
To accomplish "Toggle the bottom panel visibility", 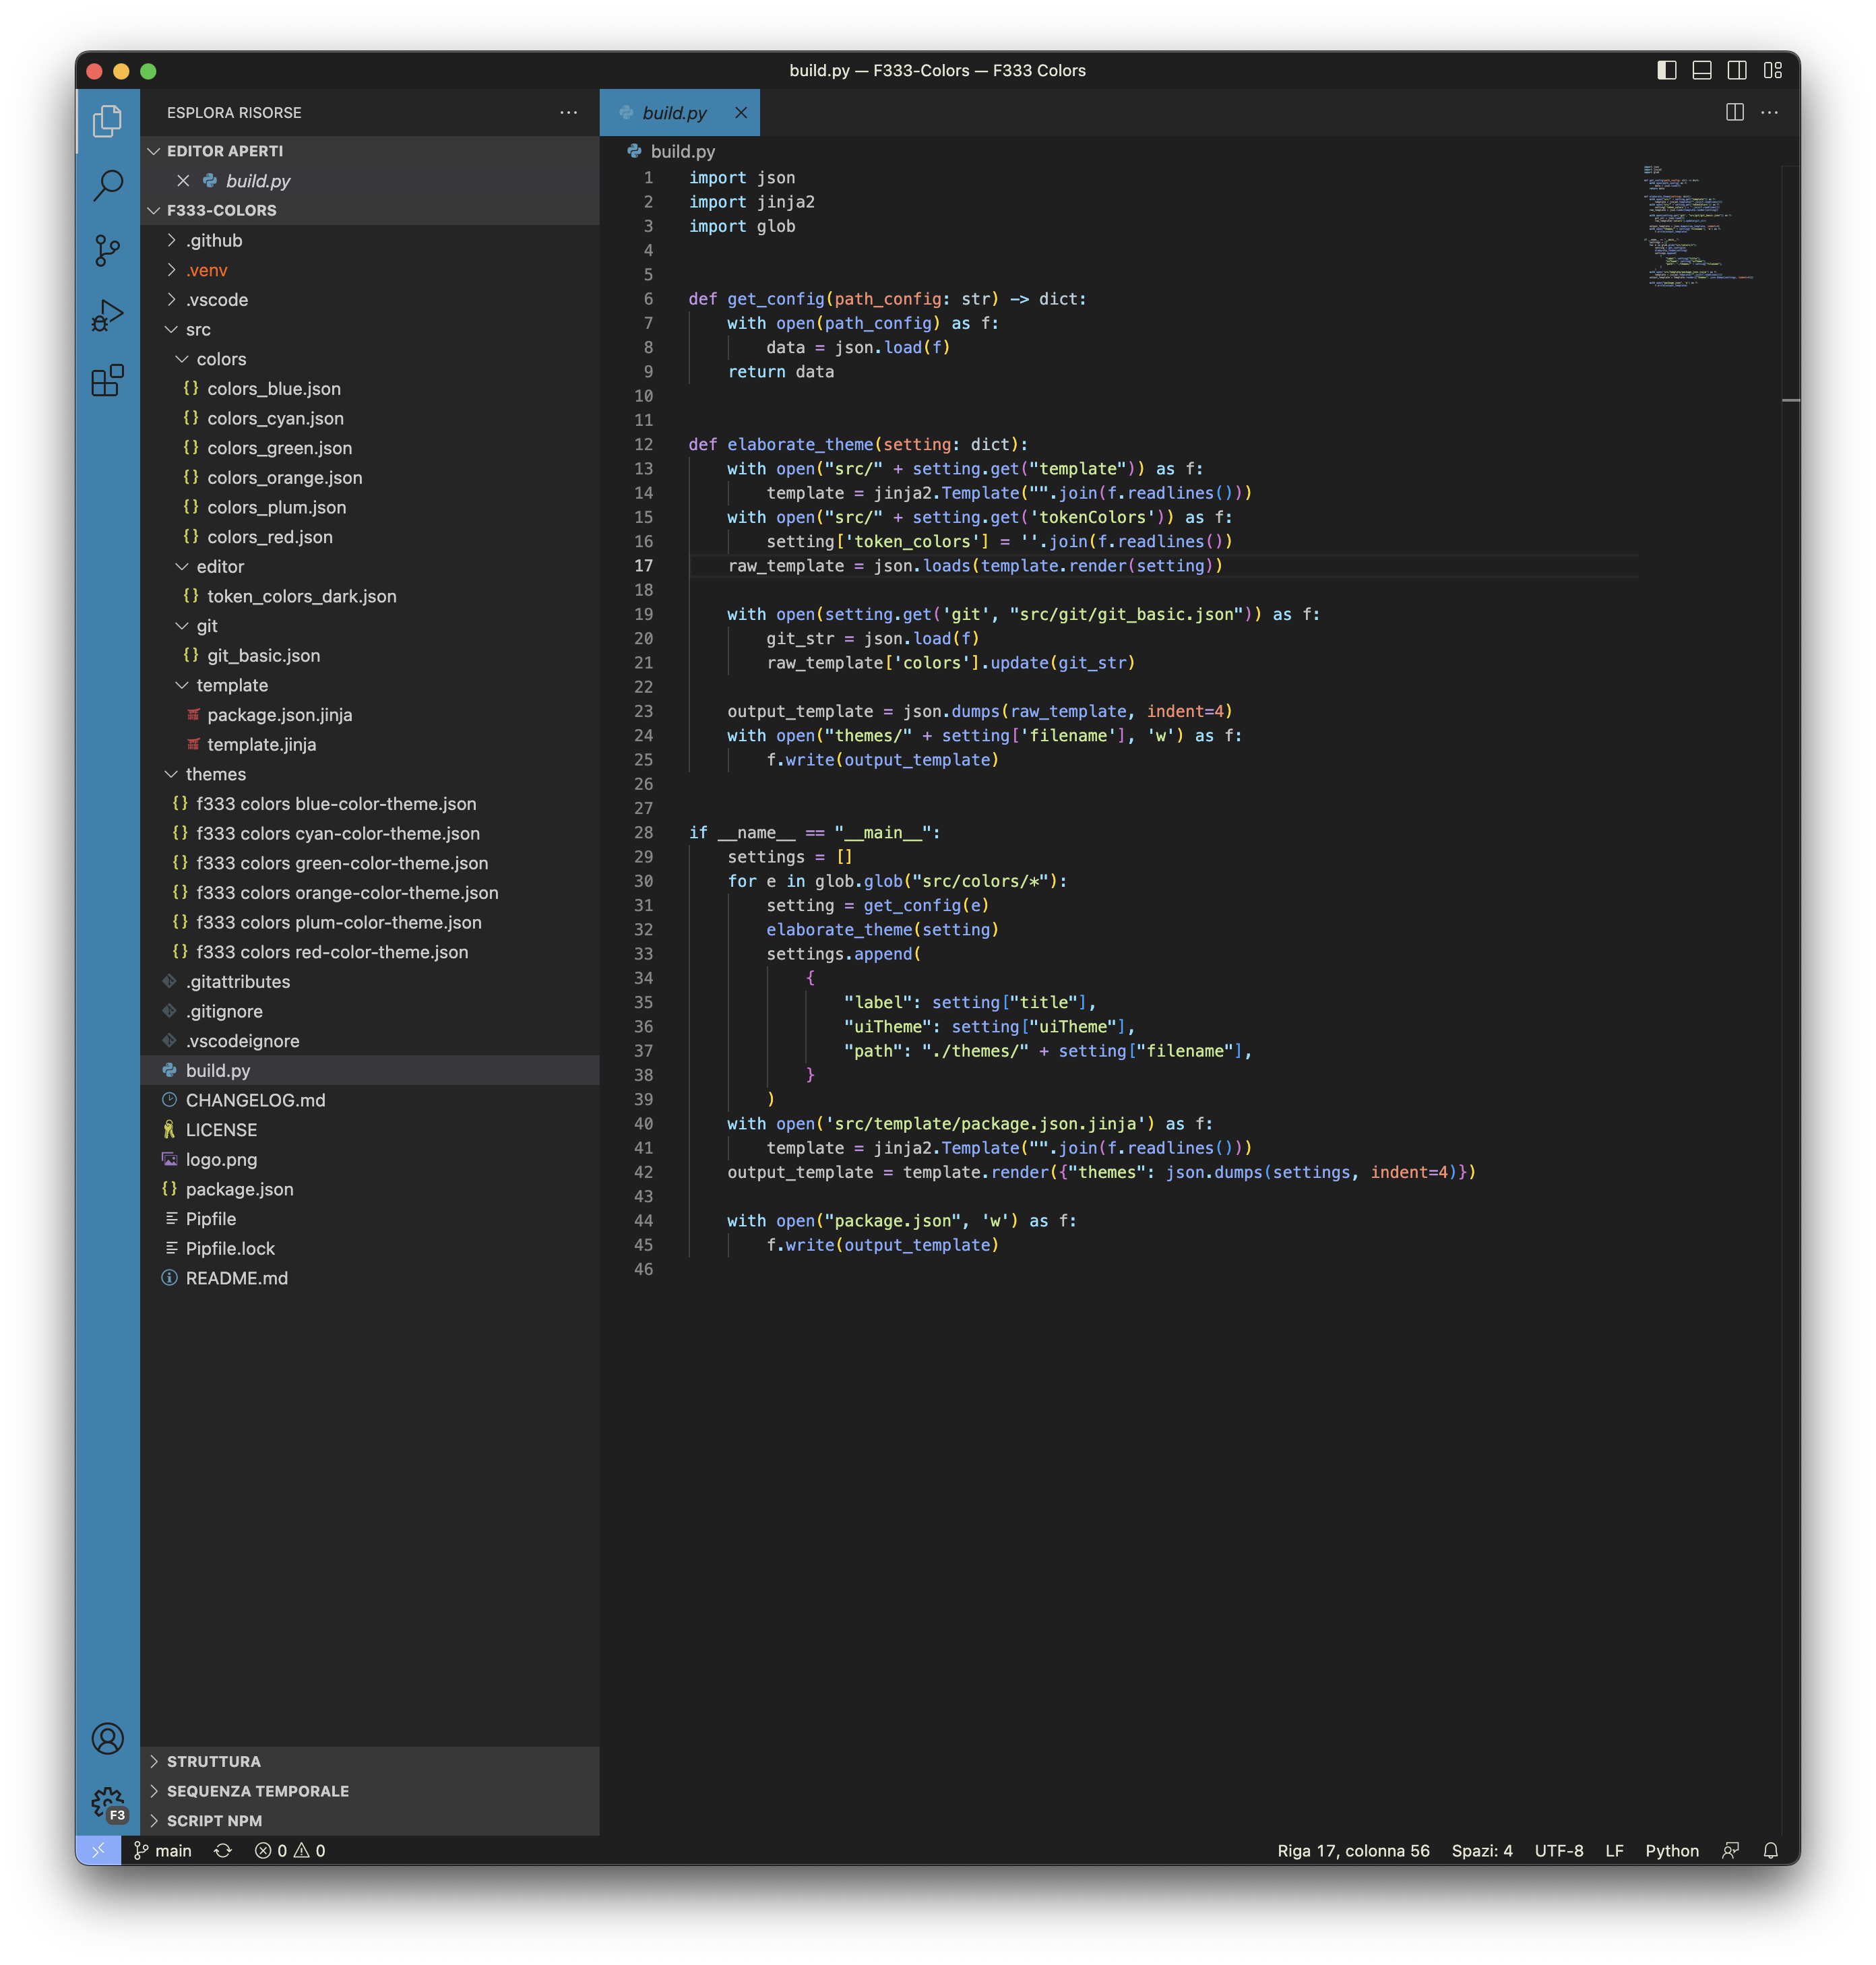I will click(1702, 70).
